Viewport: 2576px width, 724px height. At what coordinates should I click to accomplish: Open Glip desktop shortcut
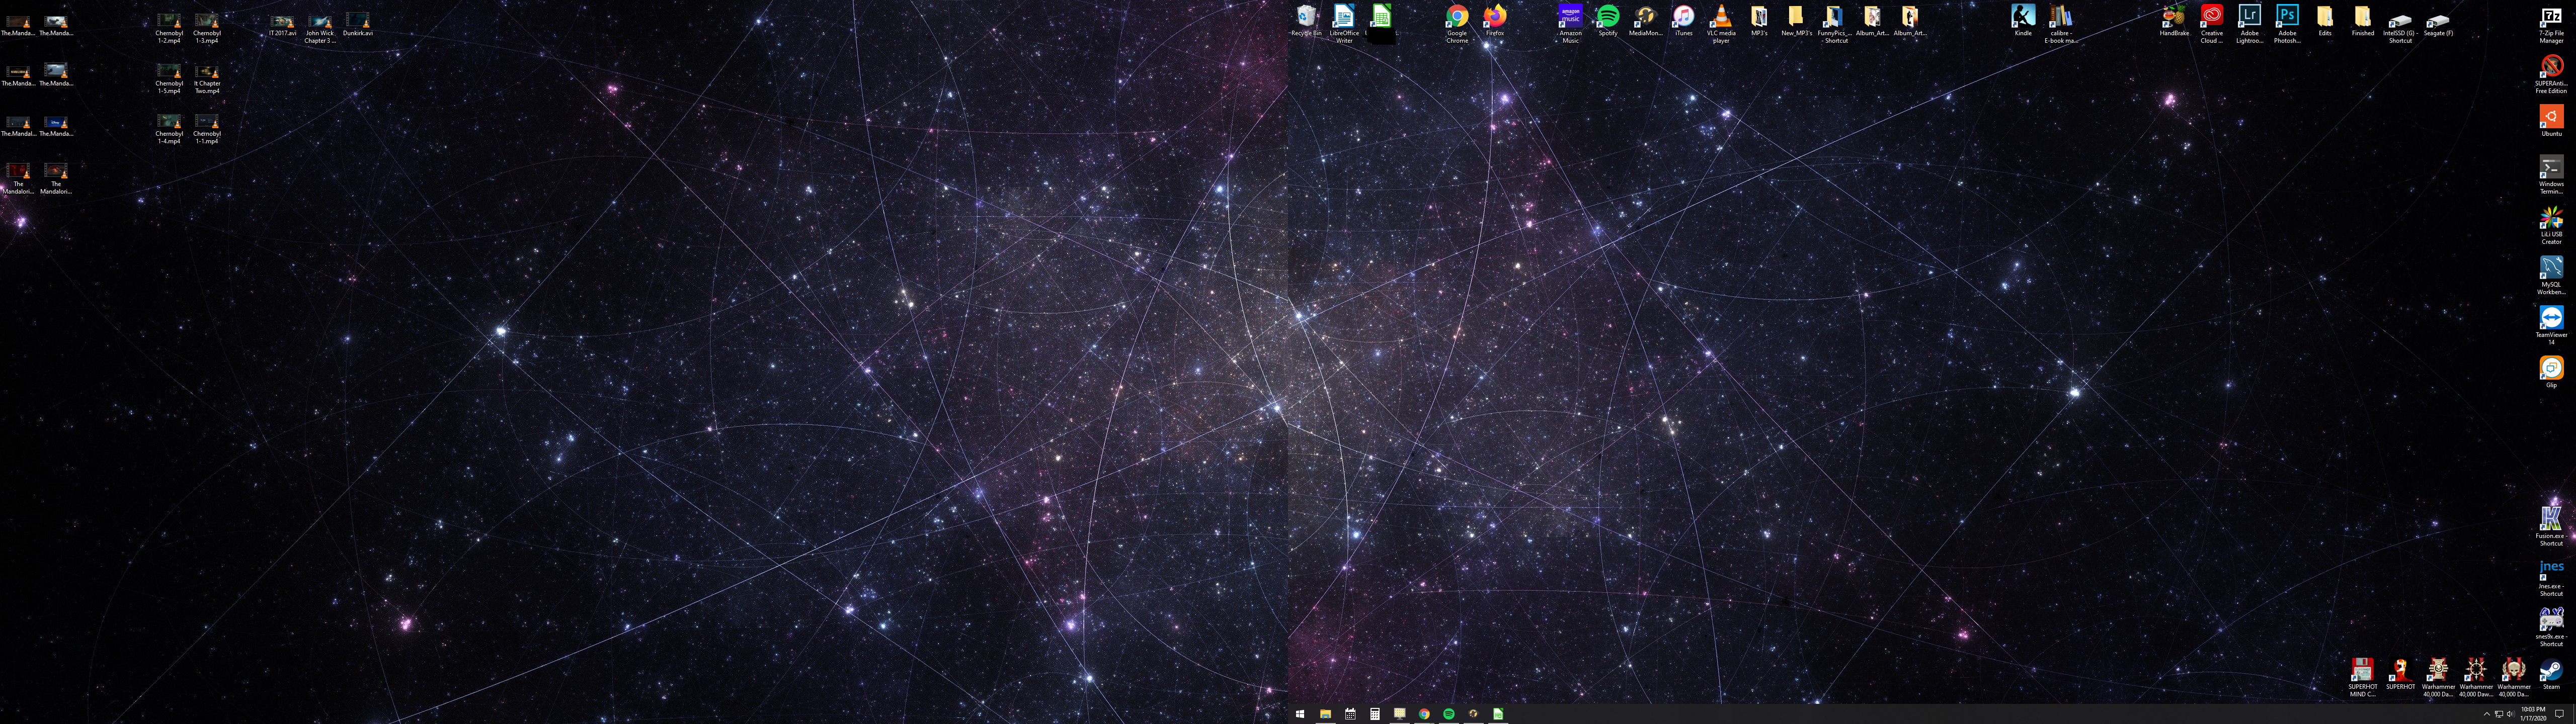point(2551,372)
